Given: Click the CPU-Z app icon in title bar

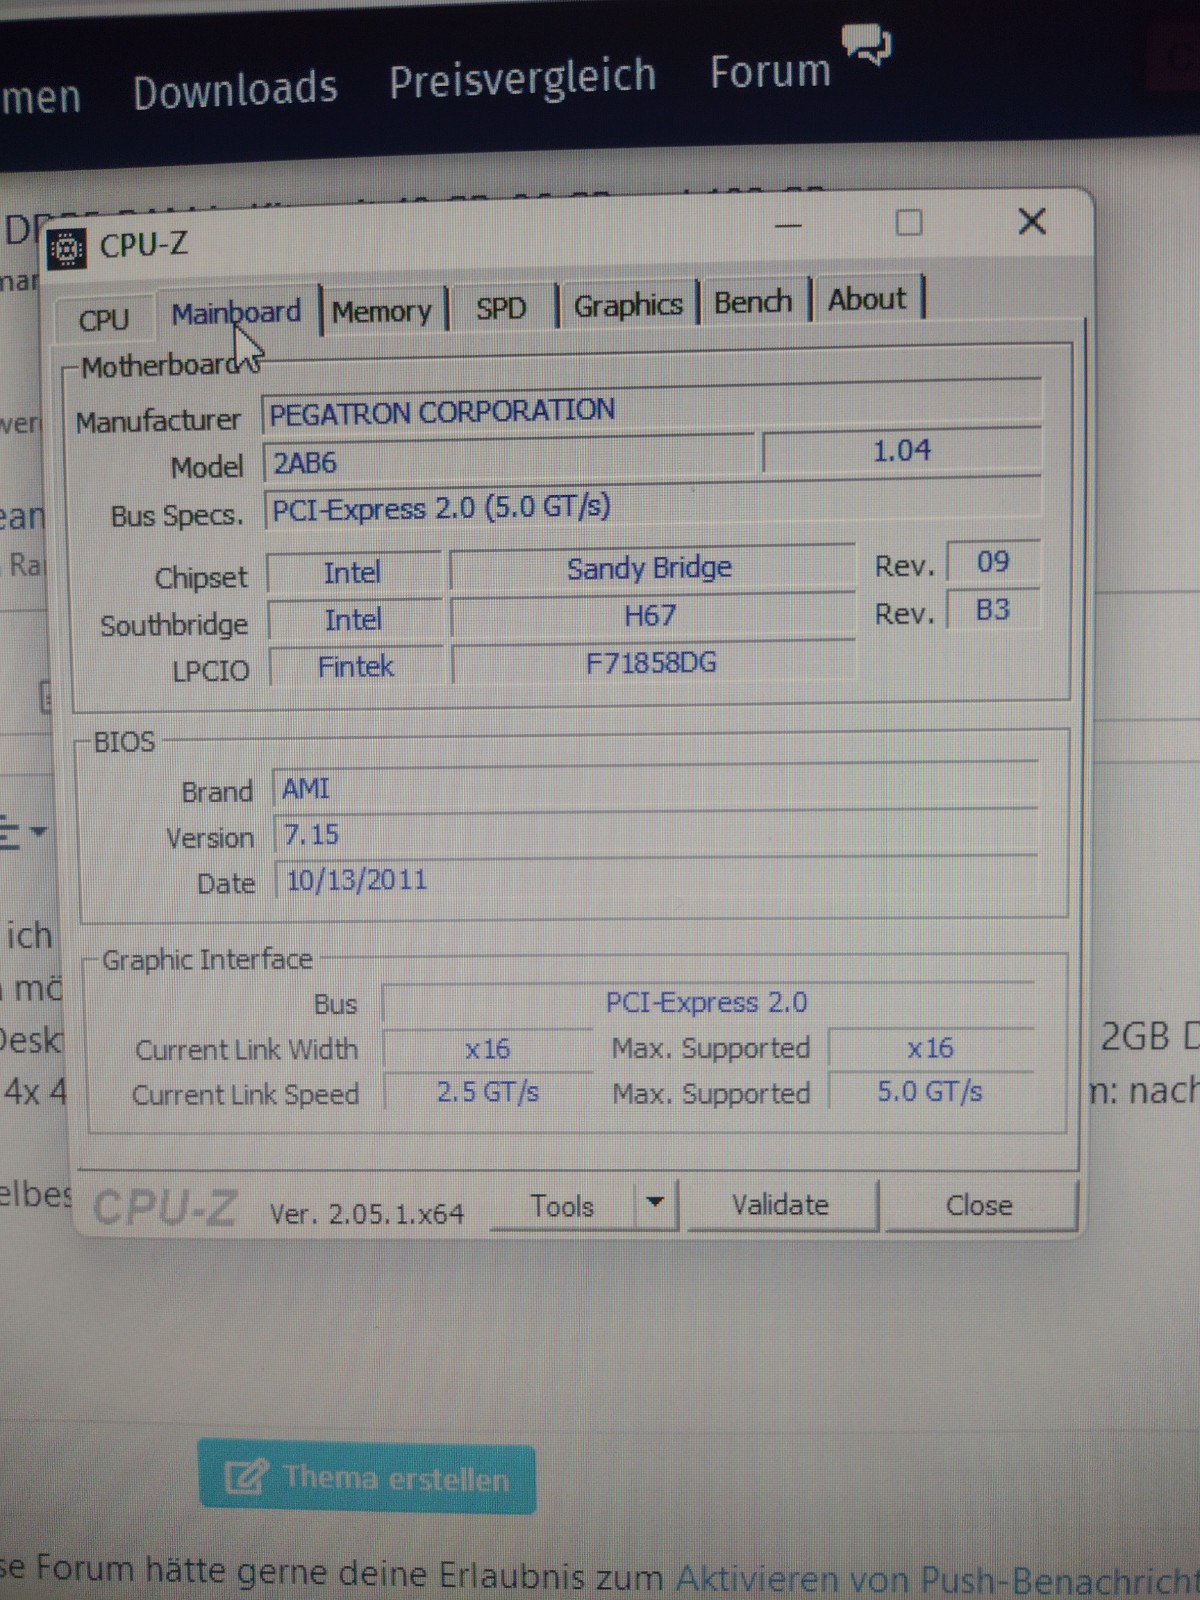Looking at the screenshot, I should click(67, 247).
